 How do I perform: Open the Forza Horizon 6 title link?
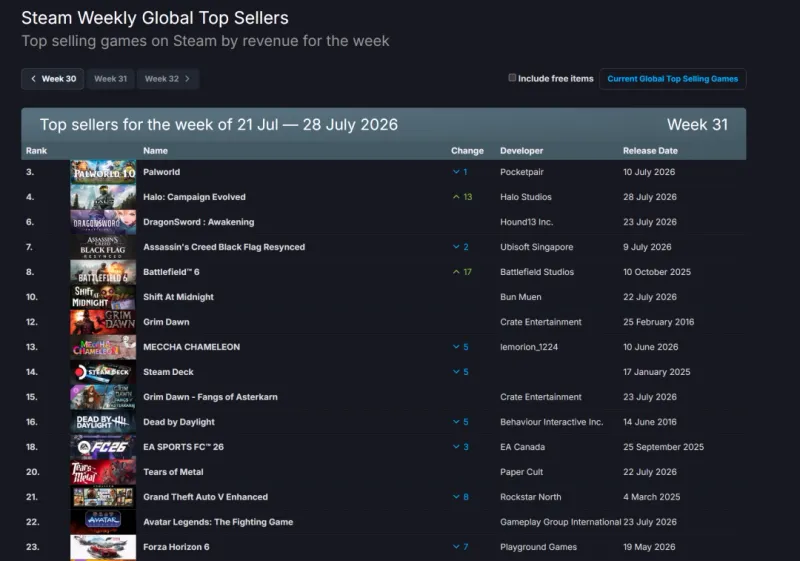point(176,547)
